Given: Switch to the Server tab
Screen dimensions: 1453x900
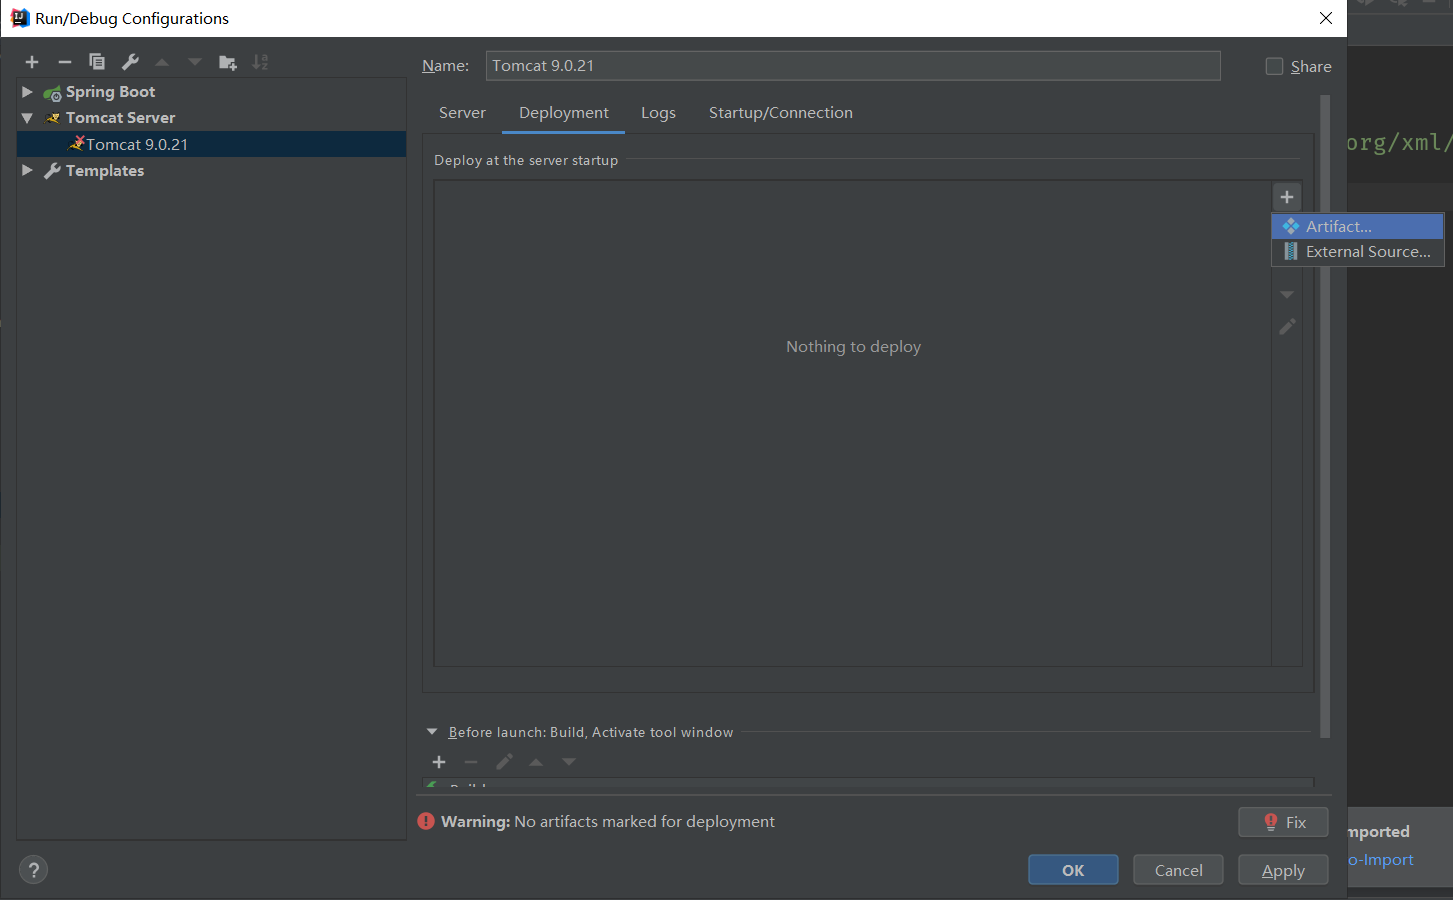Looking at the screenshot, I should point(462,113).
